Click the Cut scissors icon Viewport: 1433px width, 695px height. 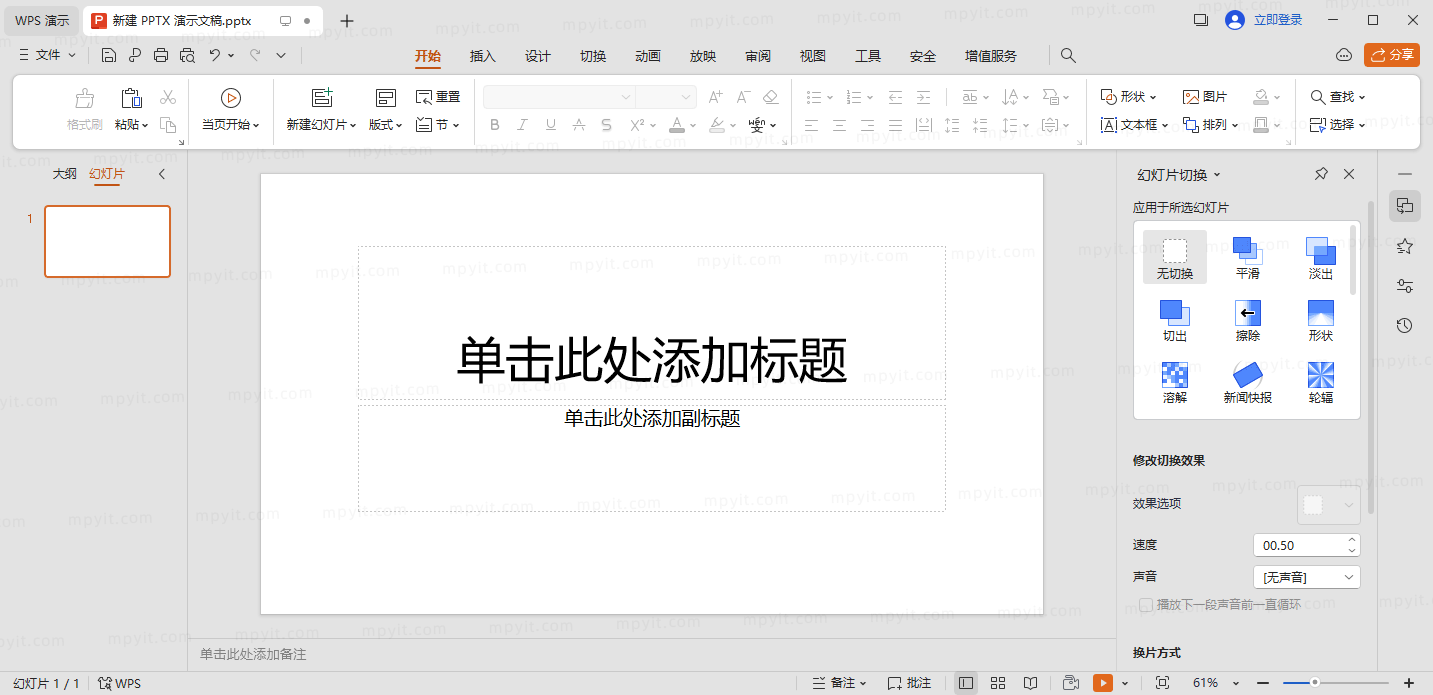(168, 97)
